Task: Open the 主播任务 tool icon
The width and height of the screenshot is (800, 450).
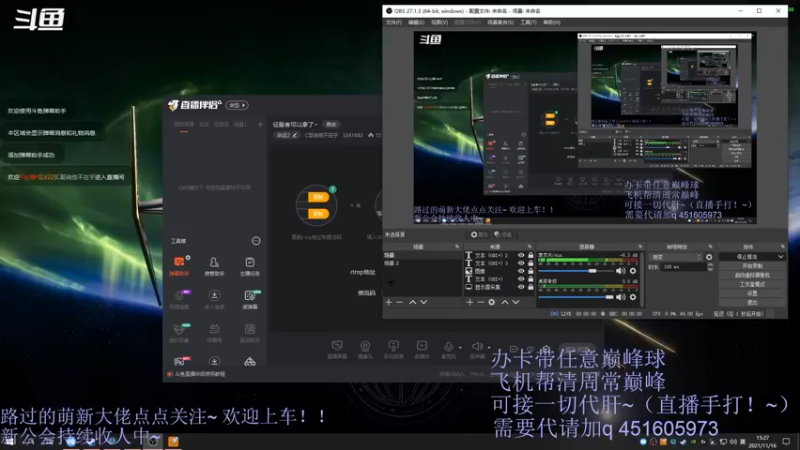Action: pyautogui.click(x=249, y=266)
